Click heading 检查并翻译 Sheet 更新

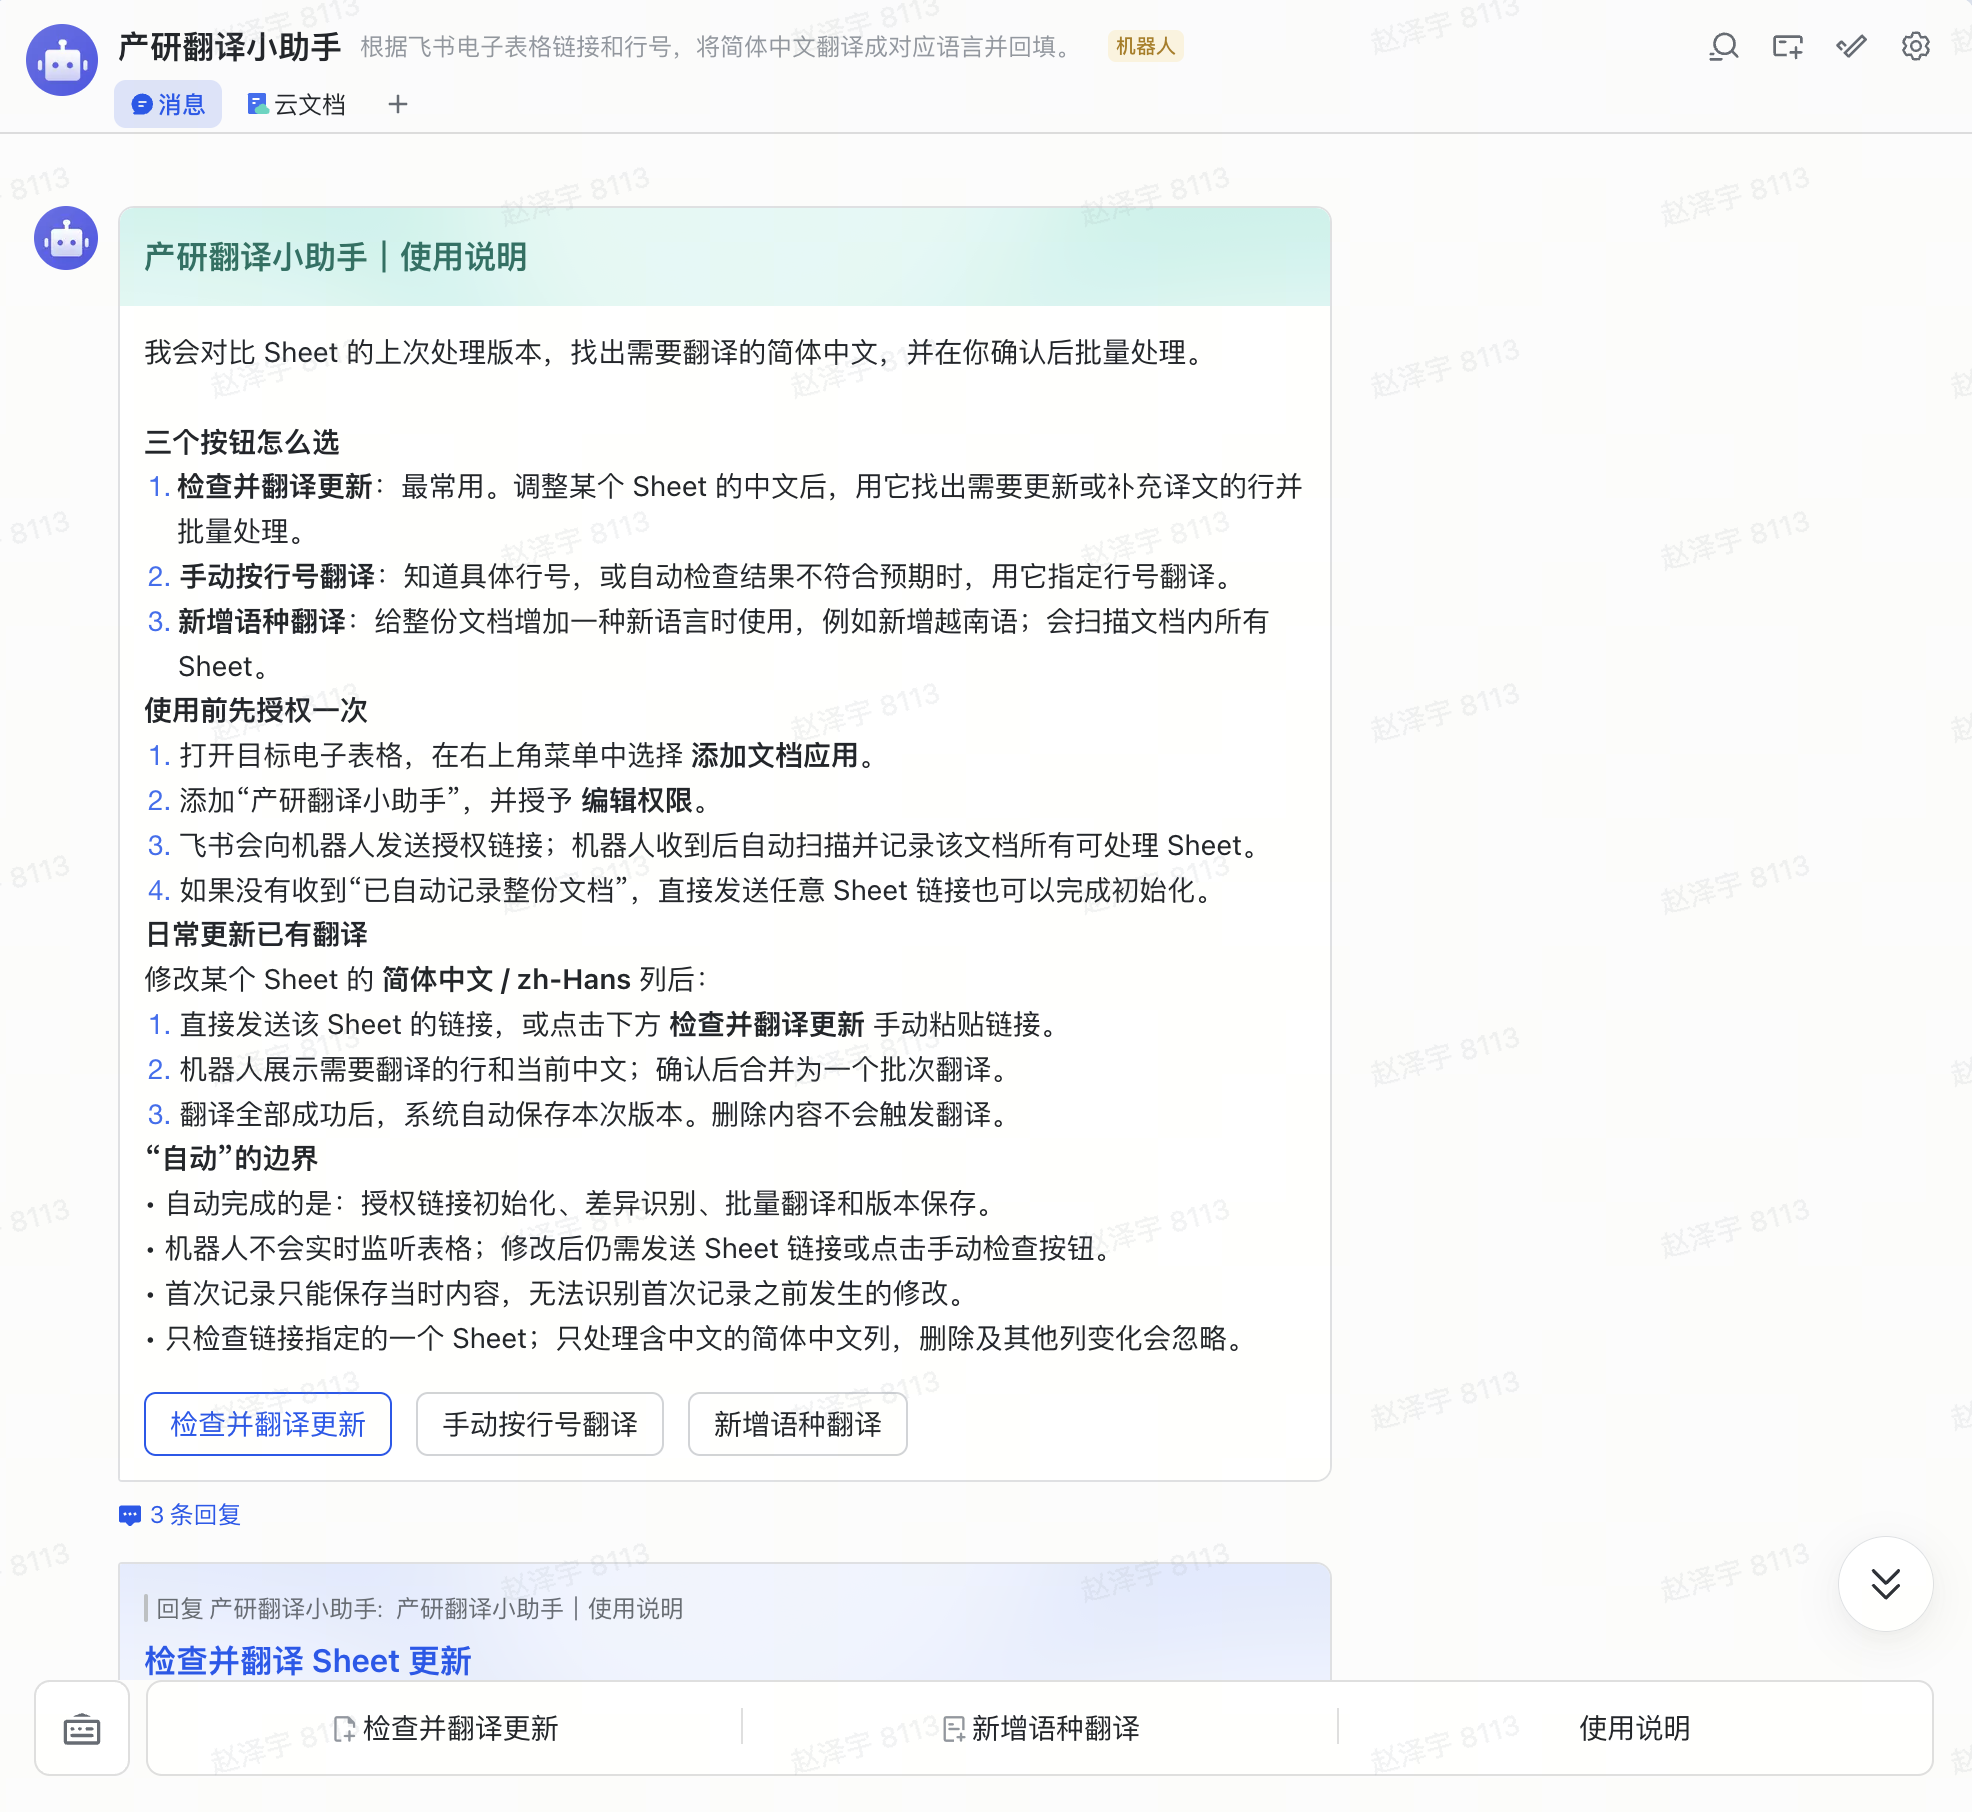(x=308, y=1661)
